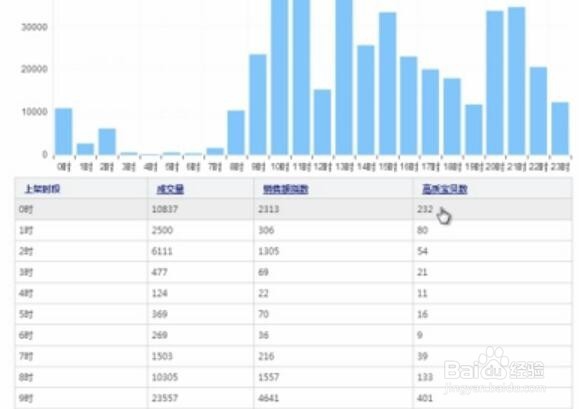Image resolution: width=579 pixels, height=409 pixels.
Task: Click the chart bar above the 21时 label
Action: [517, 81]
